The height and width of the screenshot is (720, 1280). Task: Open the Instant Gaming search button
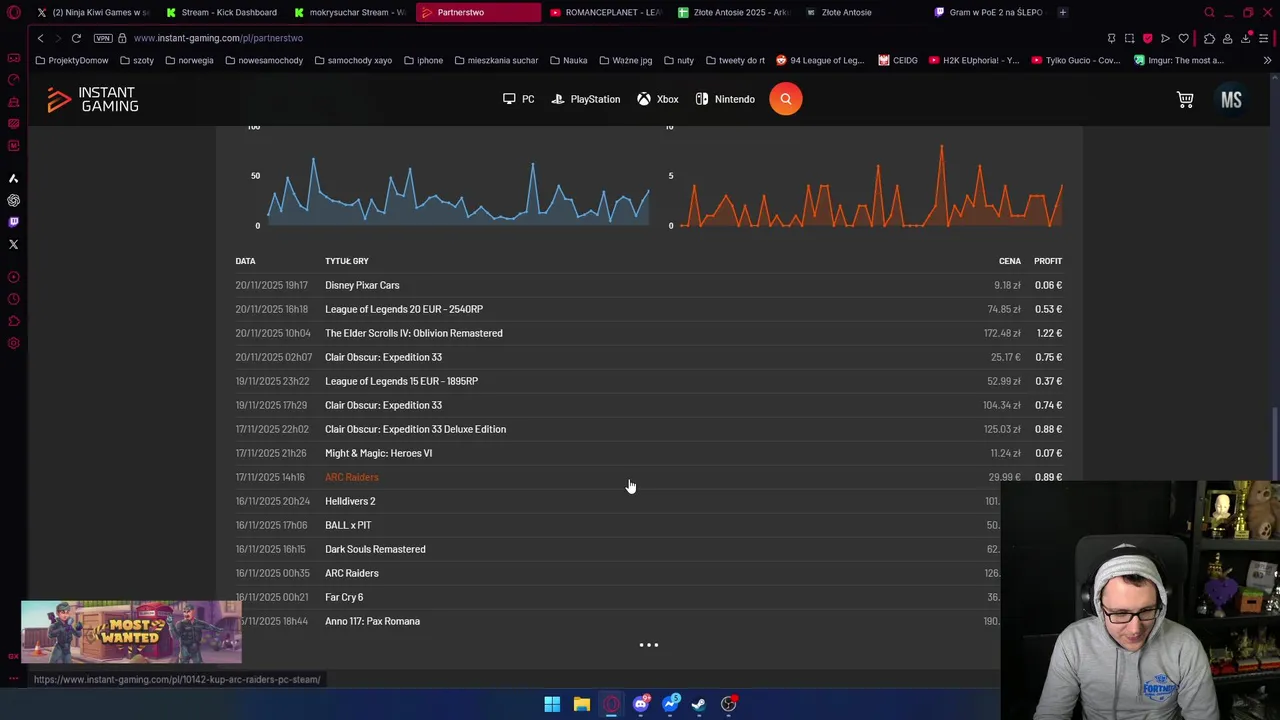786,99
